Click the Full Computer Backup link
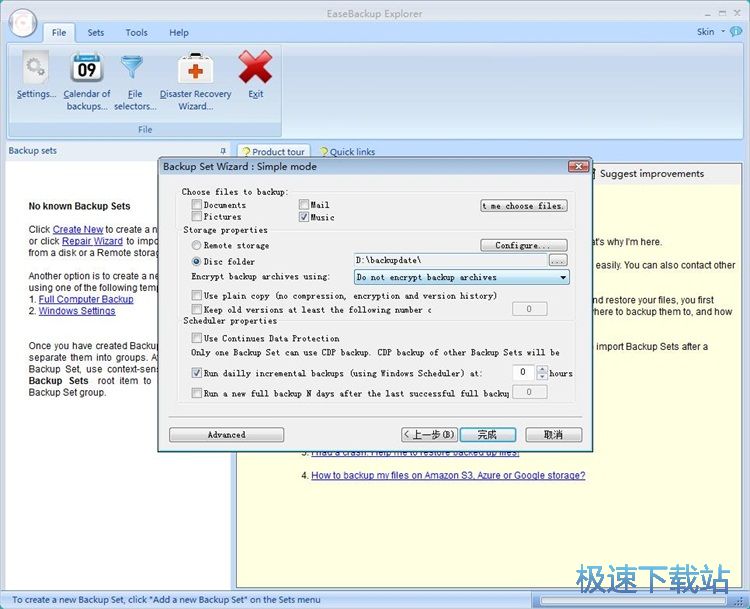This screenshot has height=609, width=750. coord(86,299)
